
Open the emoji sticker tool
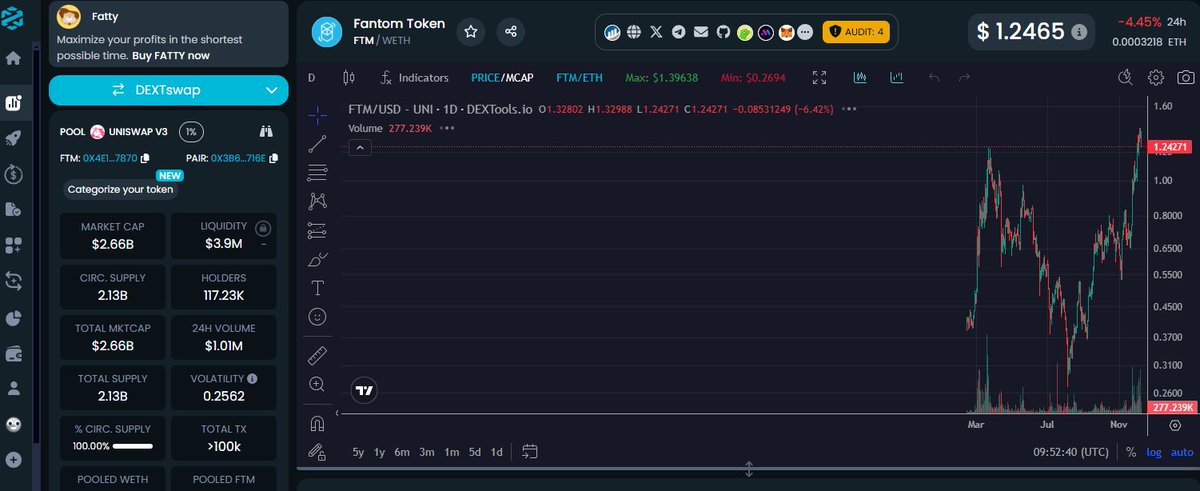(317, 317)
